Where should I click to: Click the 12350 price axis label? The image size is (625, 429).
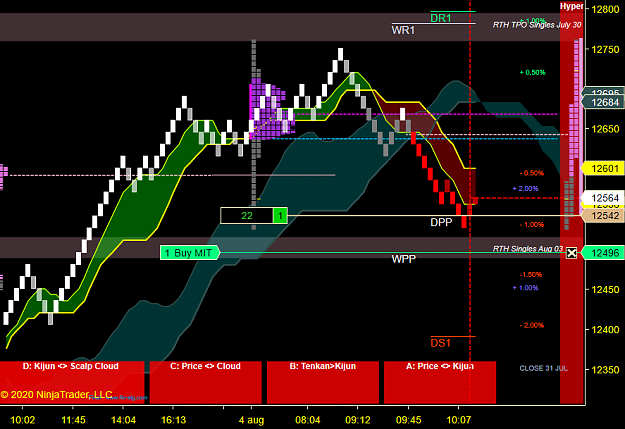coord(605,370)
